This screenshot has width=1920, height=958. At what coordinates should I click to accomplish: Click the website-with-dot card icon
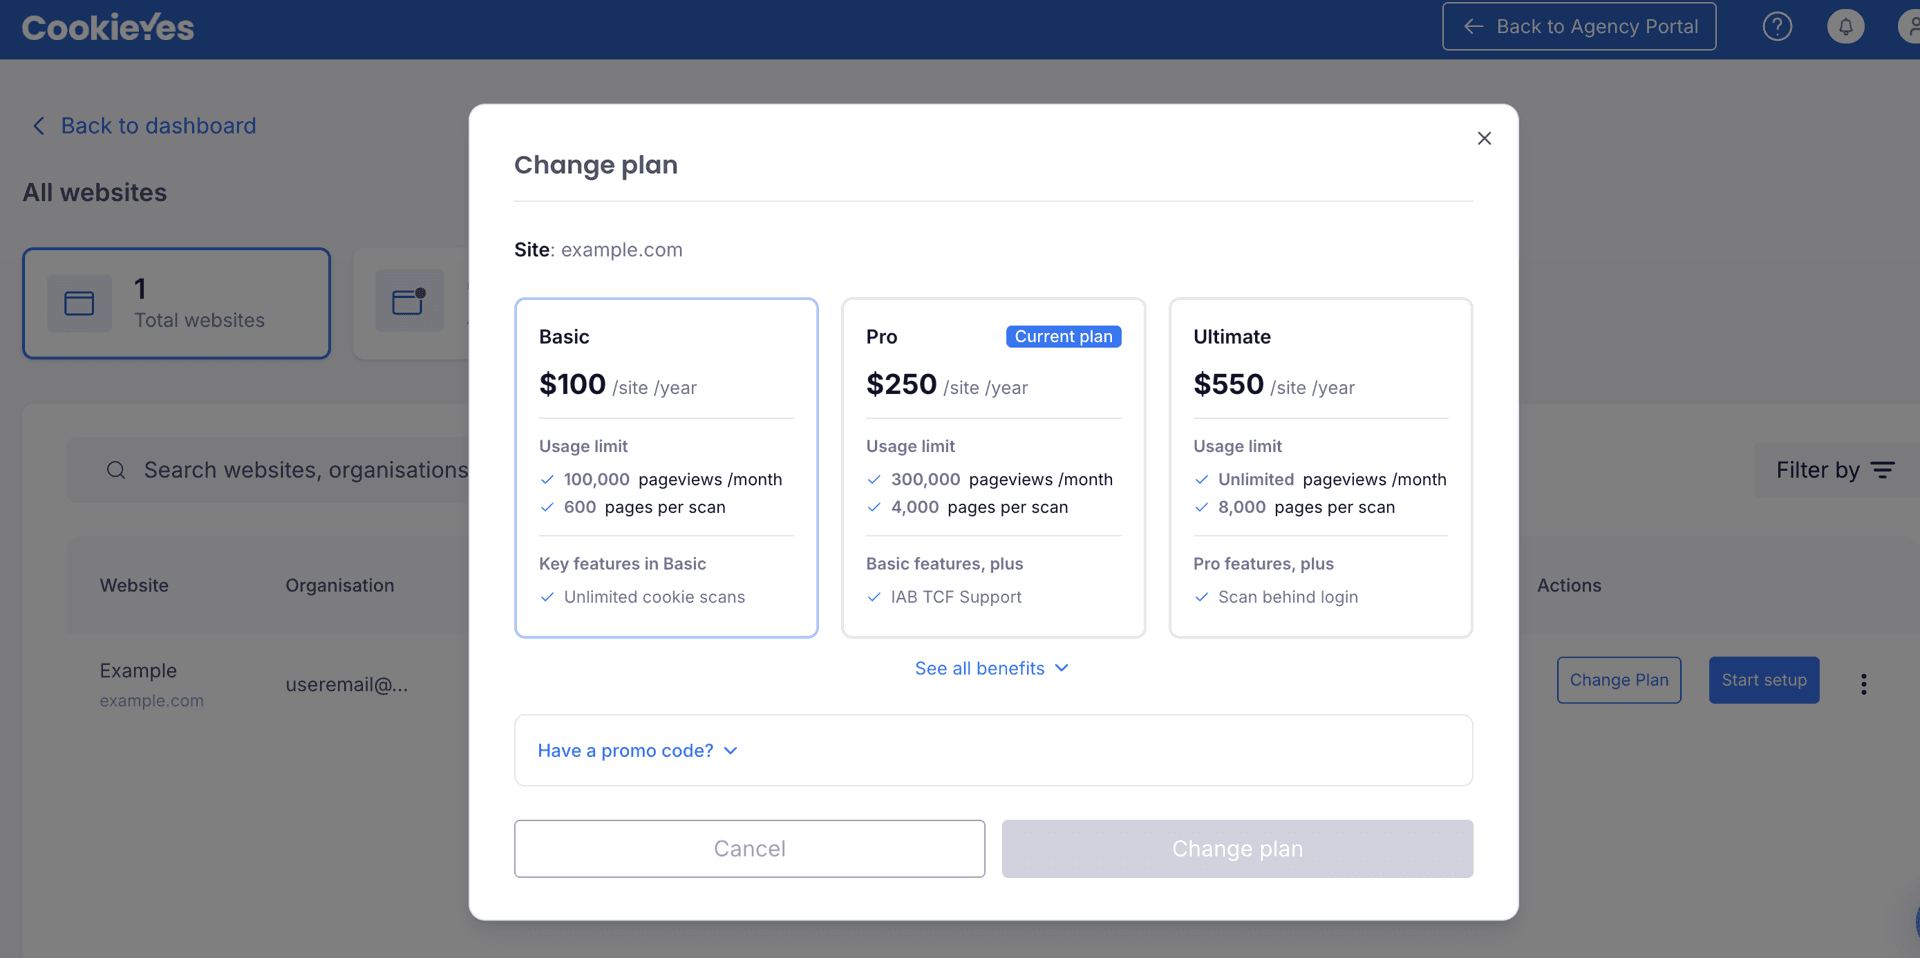coord(409,302)
